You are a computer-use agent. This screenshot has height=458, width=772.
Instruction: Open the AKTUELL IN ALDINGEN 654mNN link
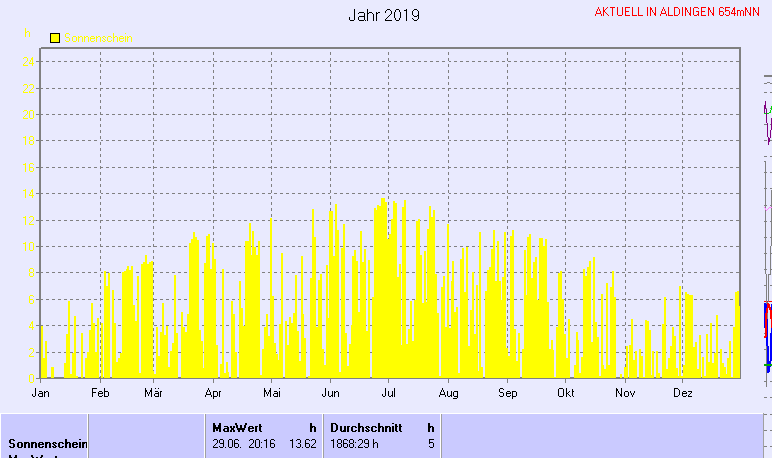click(677, 12)
